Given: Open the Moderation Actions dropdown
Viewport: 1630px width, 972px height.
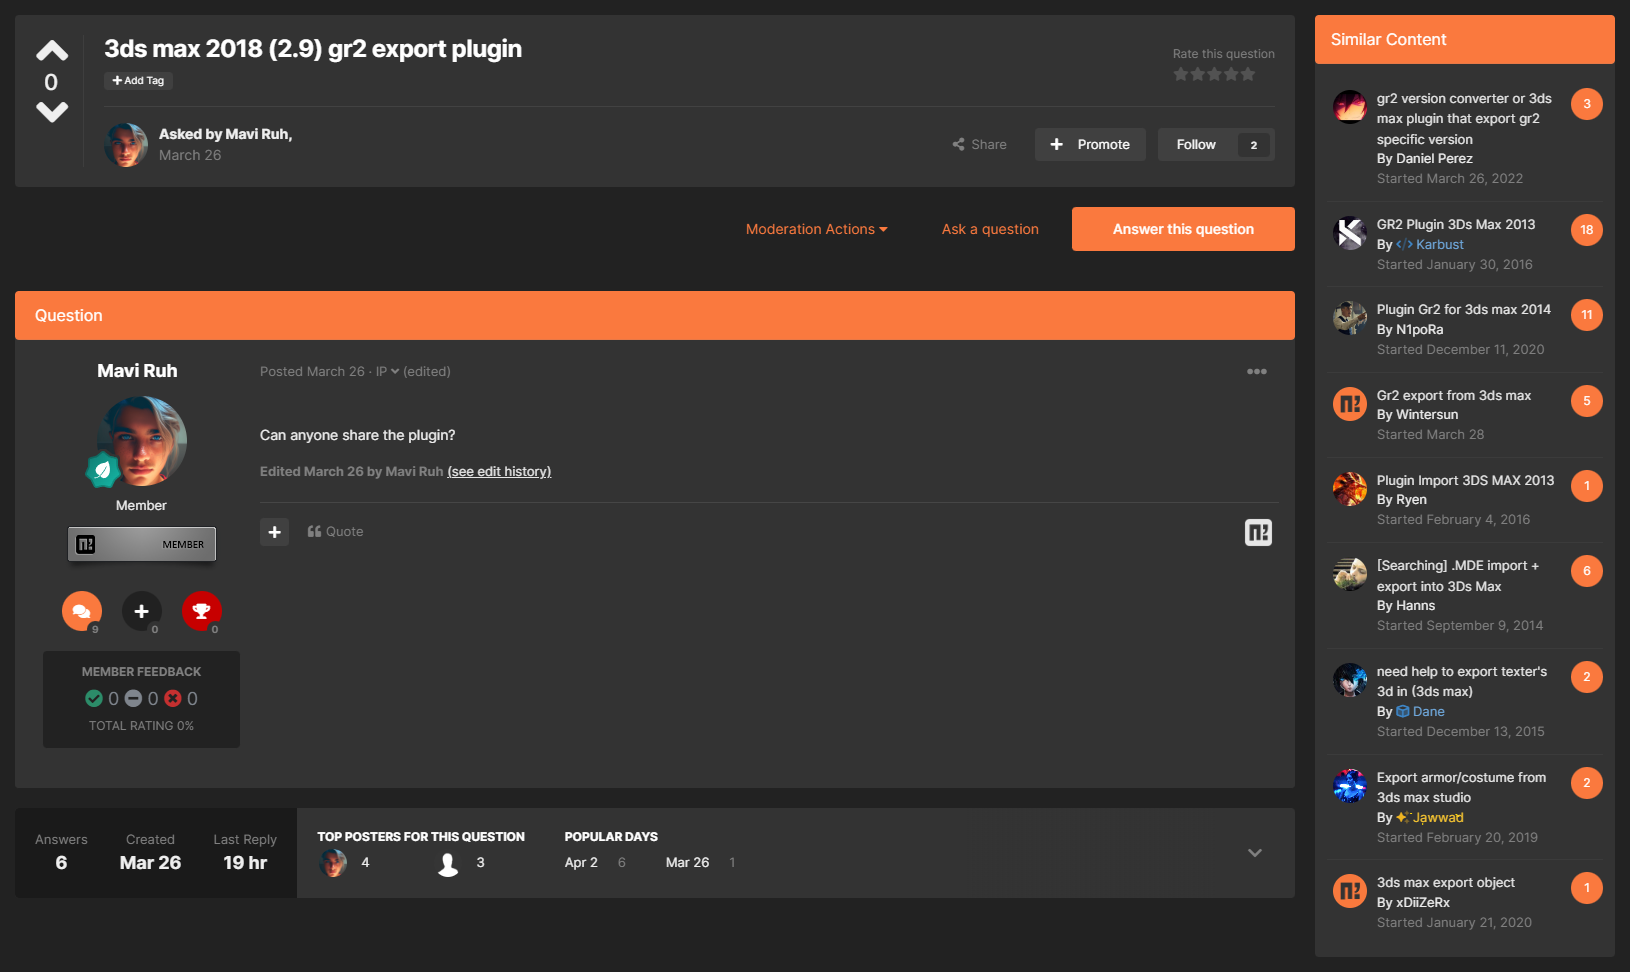Looking at the screenshot, I should 816,229.
